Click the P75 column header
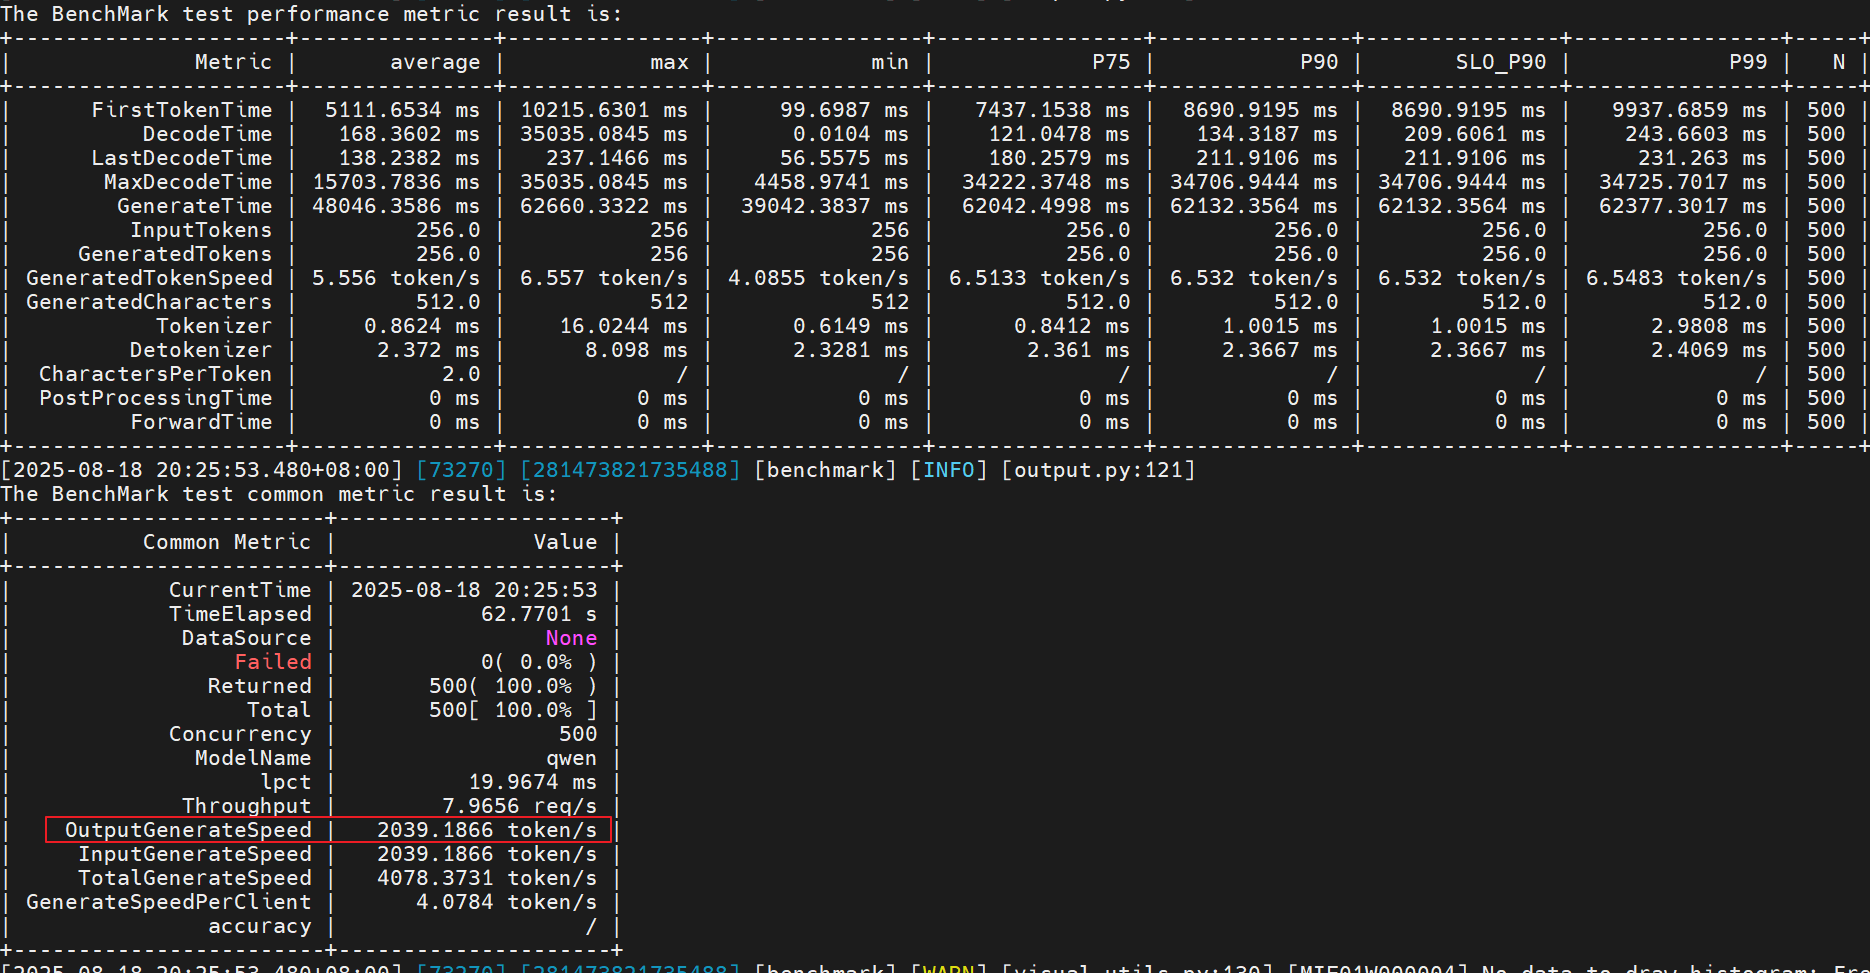 [1111, 62]
